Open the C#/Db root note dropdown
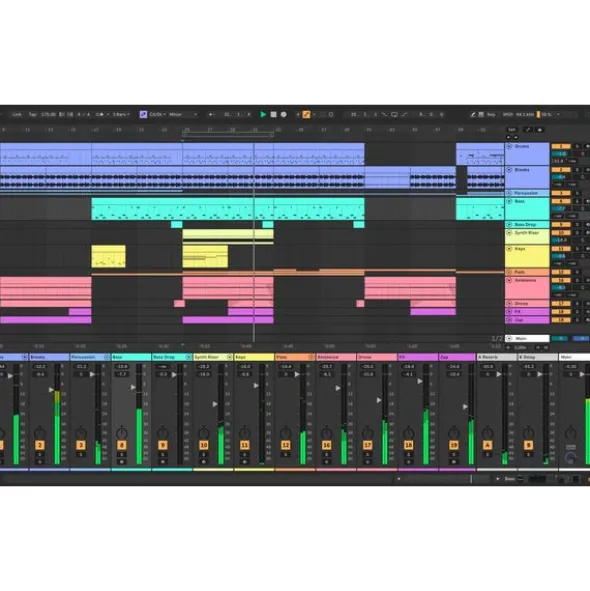590x591 pixels. (158, 114)
